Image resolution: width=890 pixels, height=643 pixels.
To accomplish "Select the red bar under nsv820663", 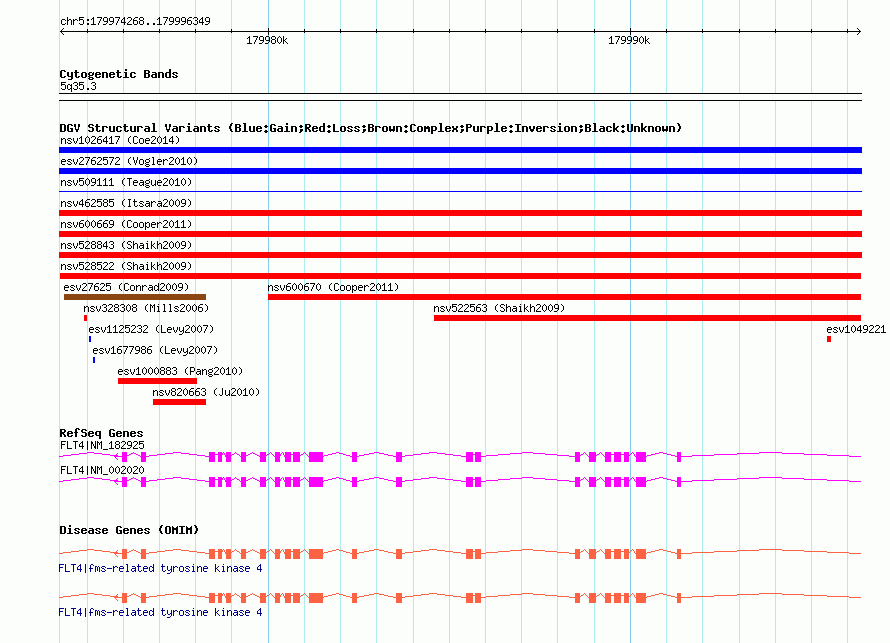I will [x=179, y=402].
